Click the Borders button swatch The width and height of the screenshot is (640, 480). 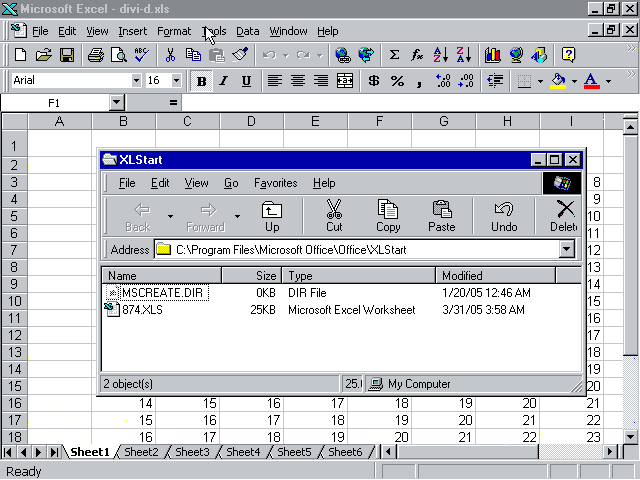point(524,81)
